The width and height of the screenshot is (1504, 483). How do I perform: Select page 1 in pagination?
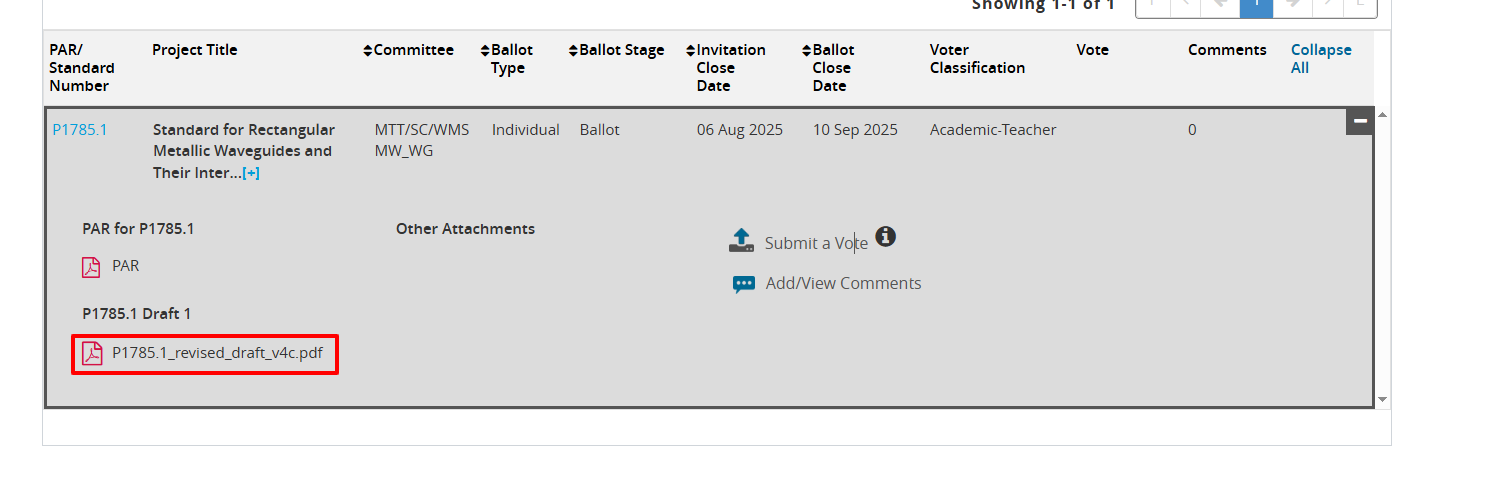1256,6
